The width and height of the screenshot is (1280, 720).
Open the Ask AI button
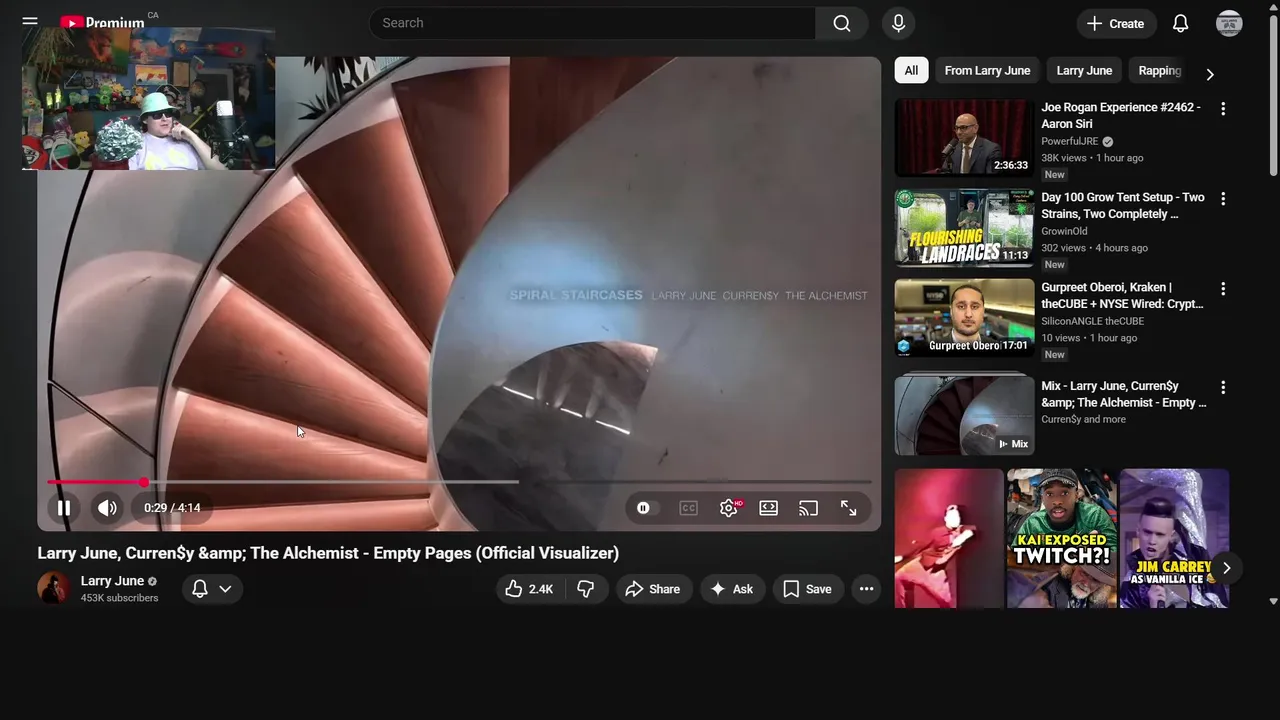[732, 589]
